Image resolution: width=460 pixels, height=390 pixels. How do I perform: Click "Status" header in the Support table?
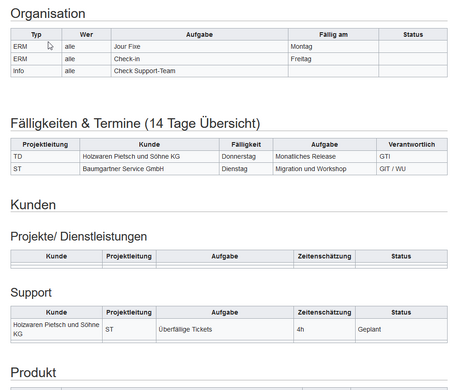pyautogui.click(x=401, y=313)
